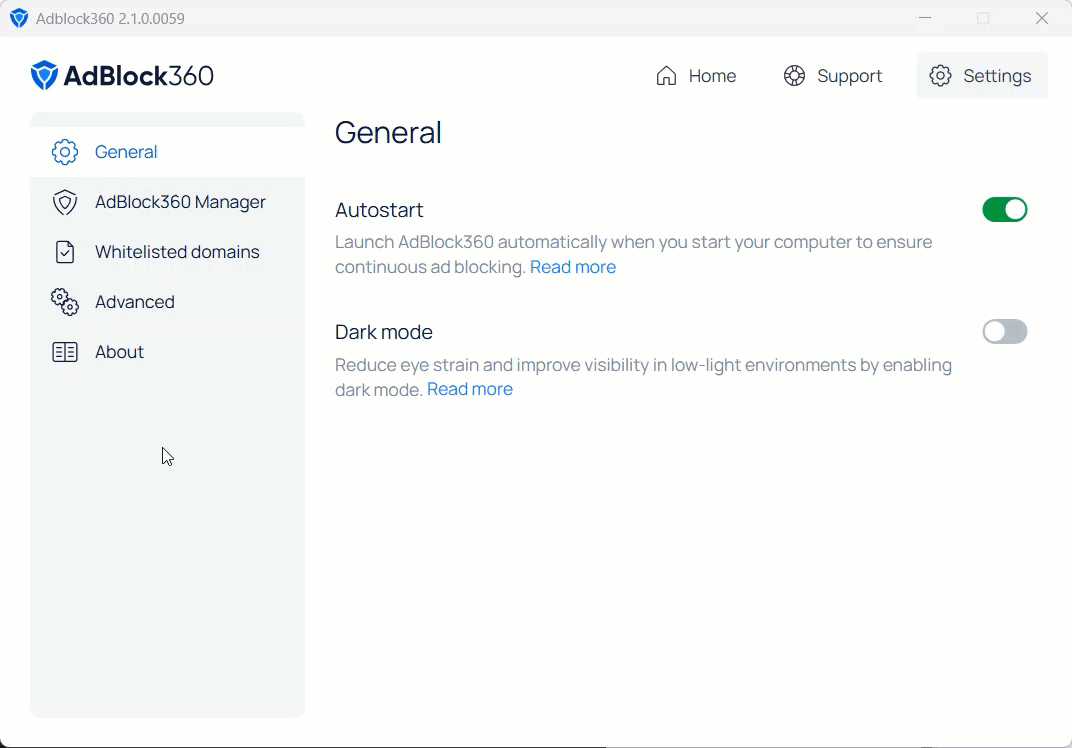Image resolution: width=1072 pixels, height=748 pixels.
Task: Enable the Dark mode toggle
Action: point(1004,332)
